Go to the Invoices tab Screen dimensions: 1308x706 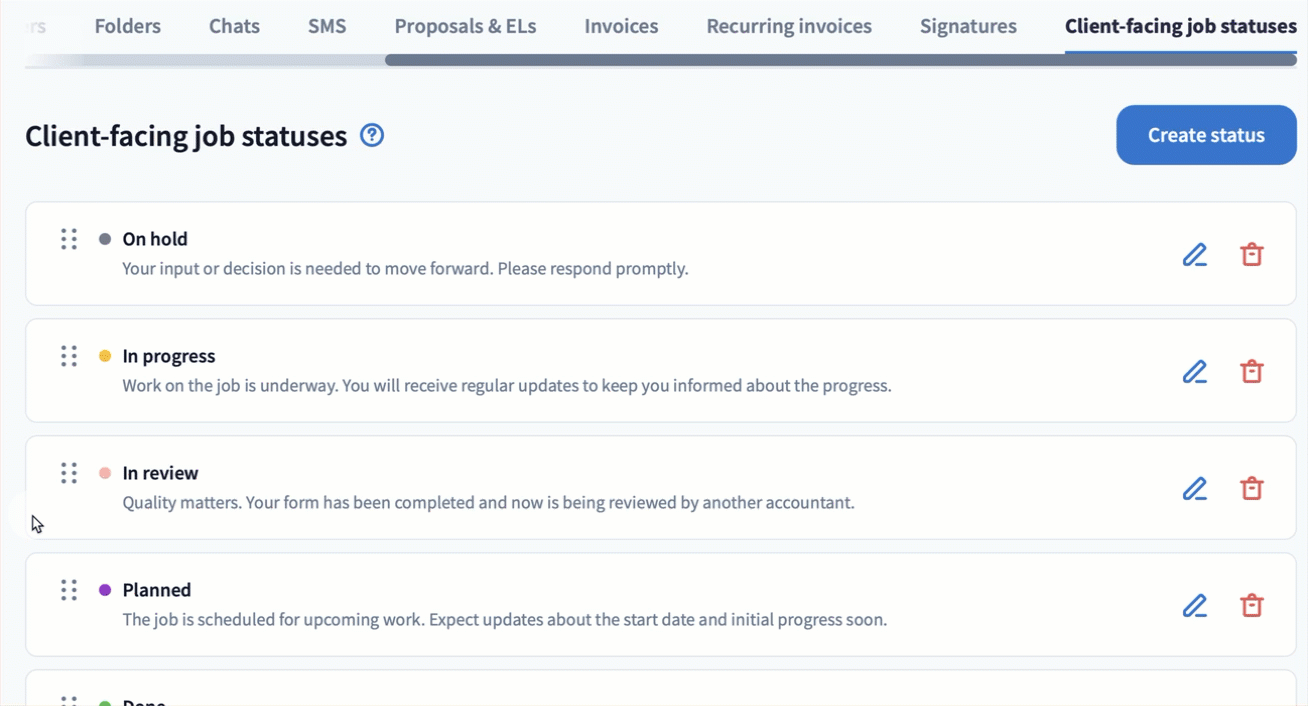(621, 27)
